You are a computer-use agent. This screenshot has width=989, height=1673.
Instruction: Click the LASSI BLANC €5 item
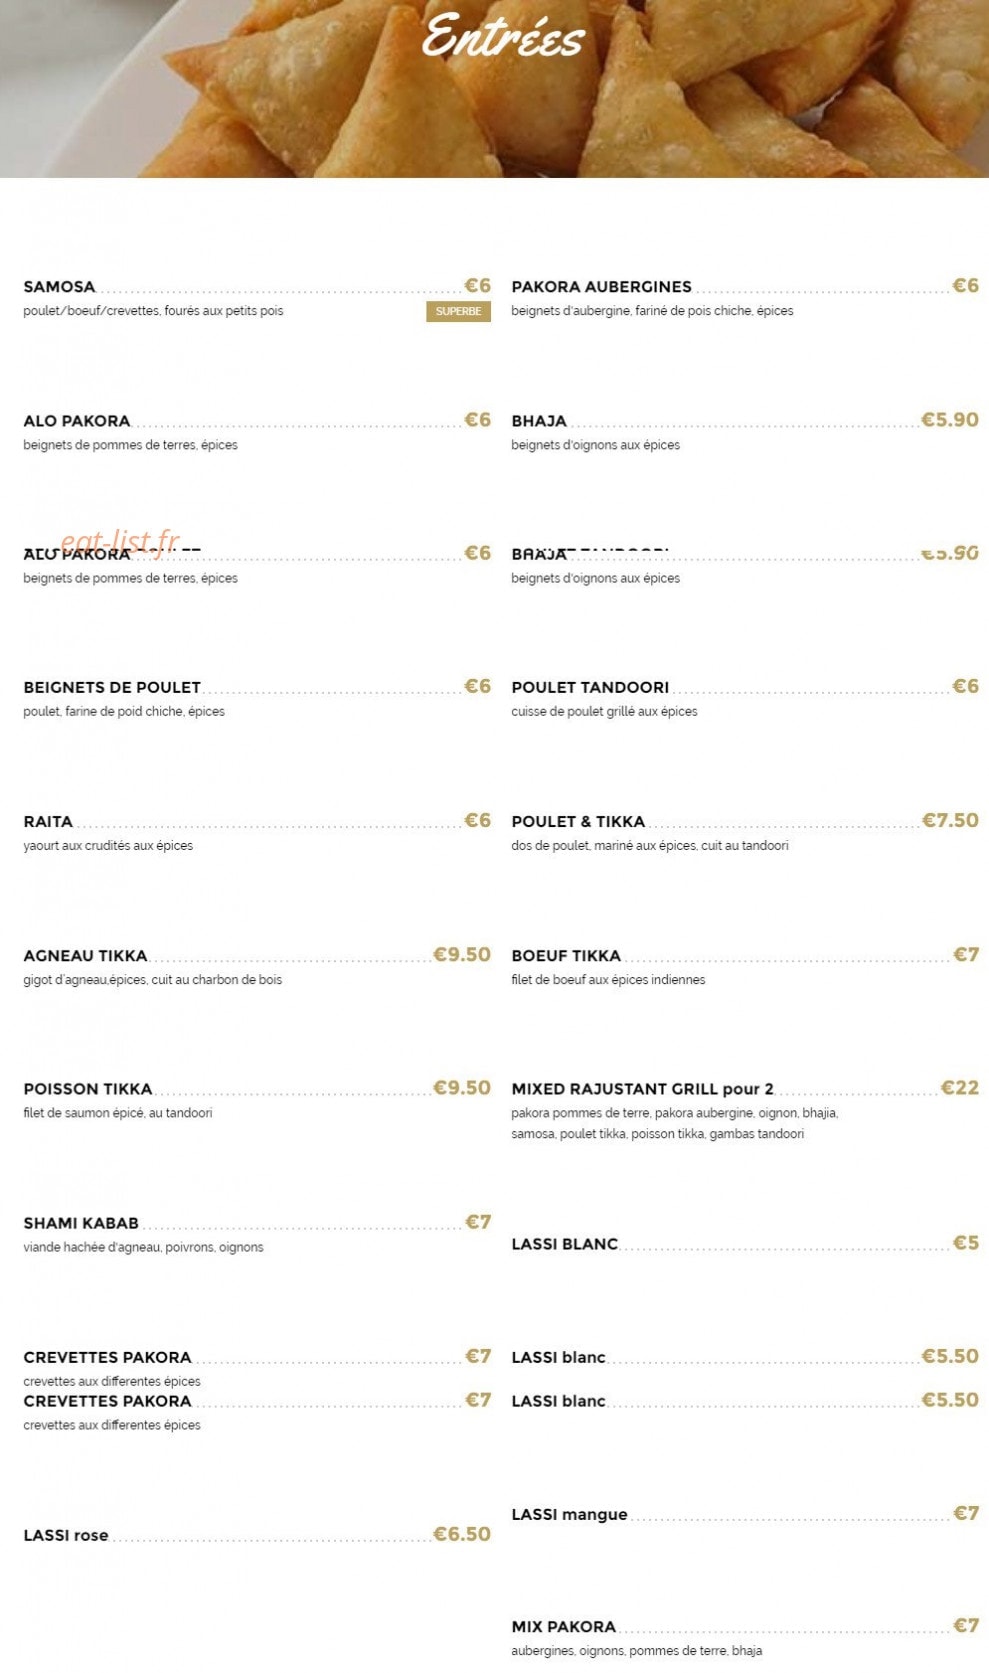click(x=565, y=1244)
